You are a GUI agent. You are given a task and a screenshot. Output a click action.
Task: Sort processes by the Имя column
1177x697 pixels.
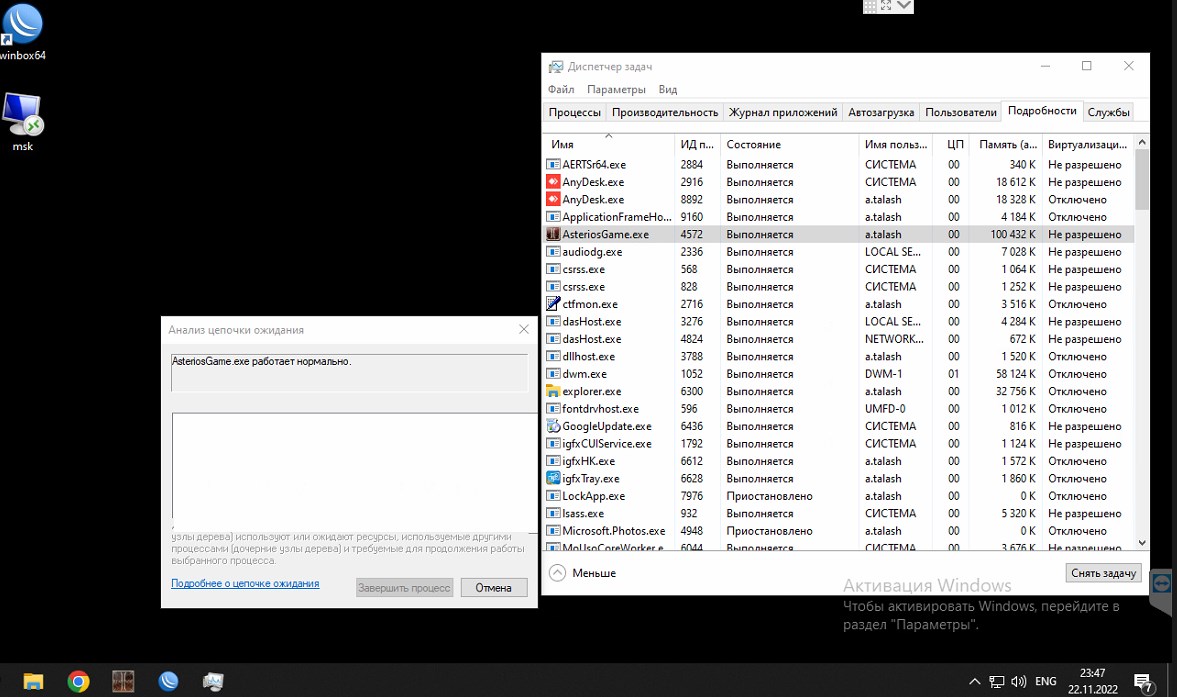click(608, 144)
